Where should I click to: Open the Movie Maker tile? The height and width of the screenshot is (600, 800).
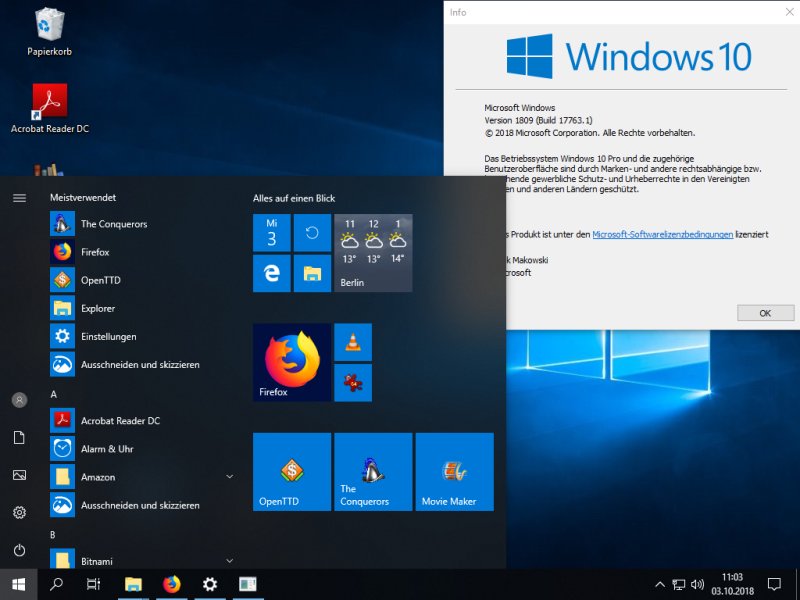(x=455, y=472)
